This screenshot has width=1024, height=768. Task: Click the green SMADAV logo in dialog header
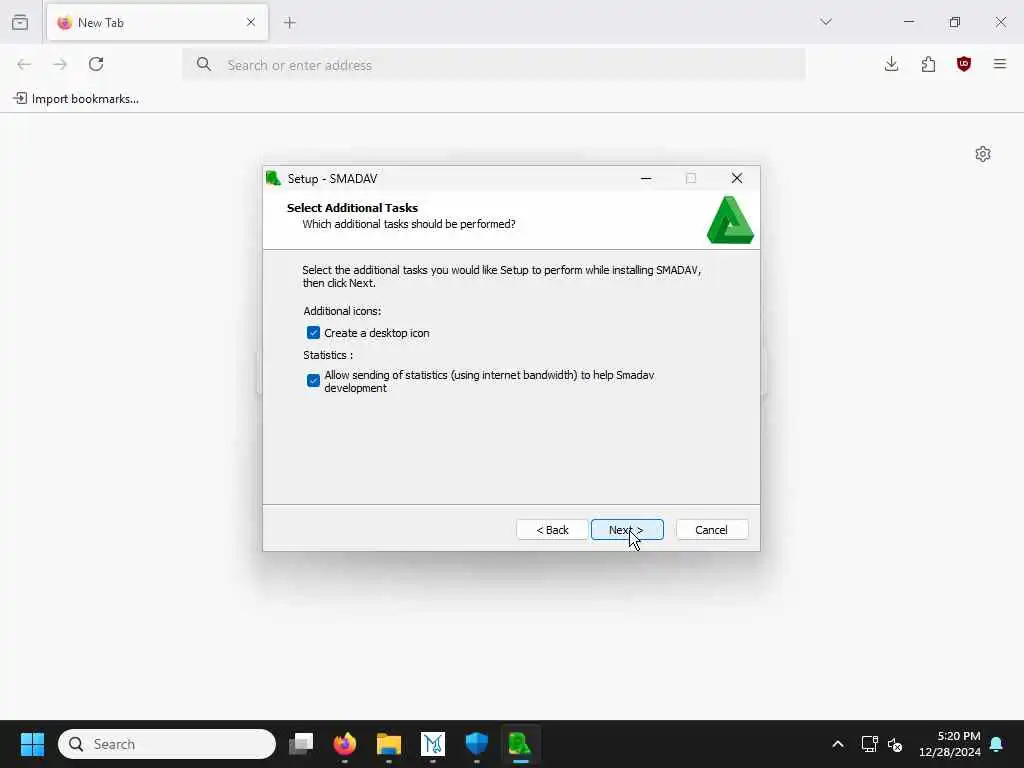tap(730, 220)
